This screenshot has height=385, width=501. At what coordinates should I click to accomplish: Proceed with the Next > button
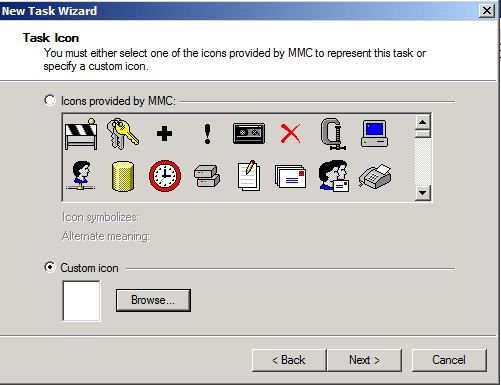click(364, 360)
